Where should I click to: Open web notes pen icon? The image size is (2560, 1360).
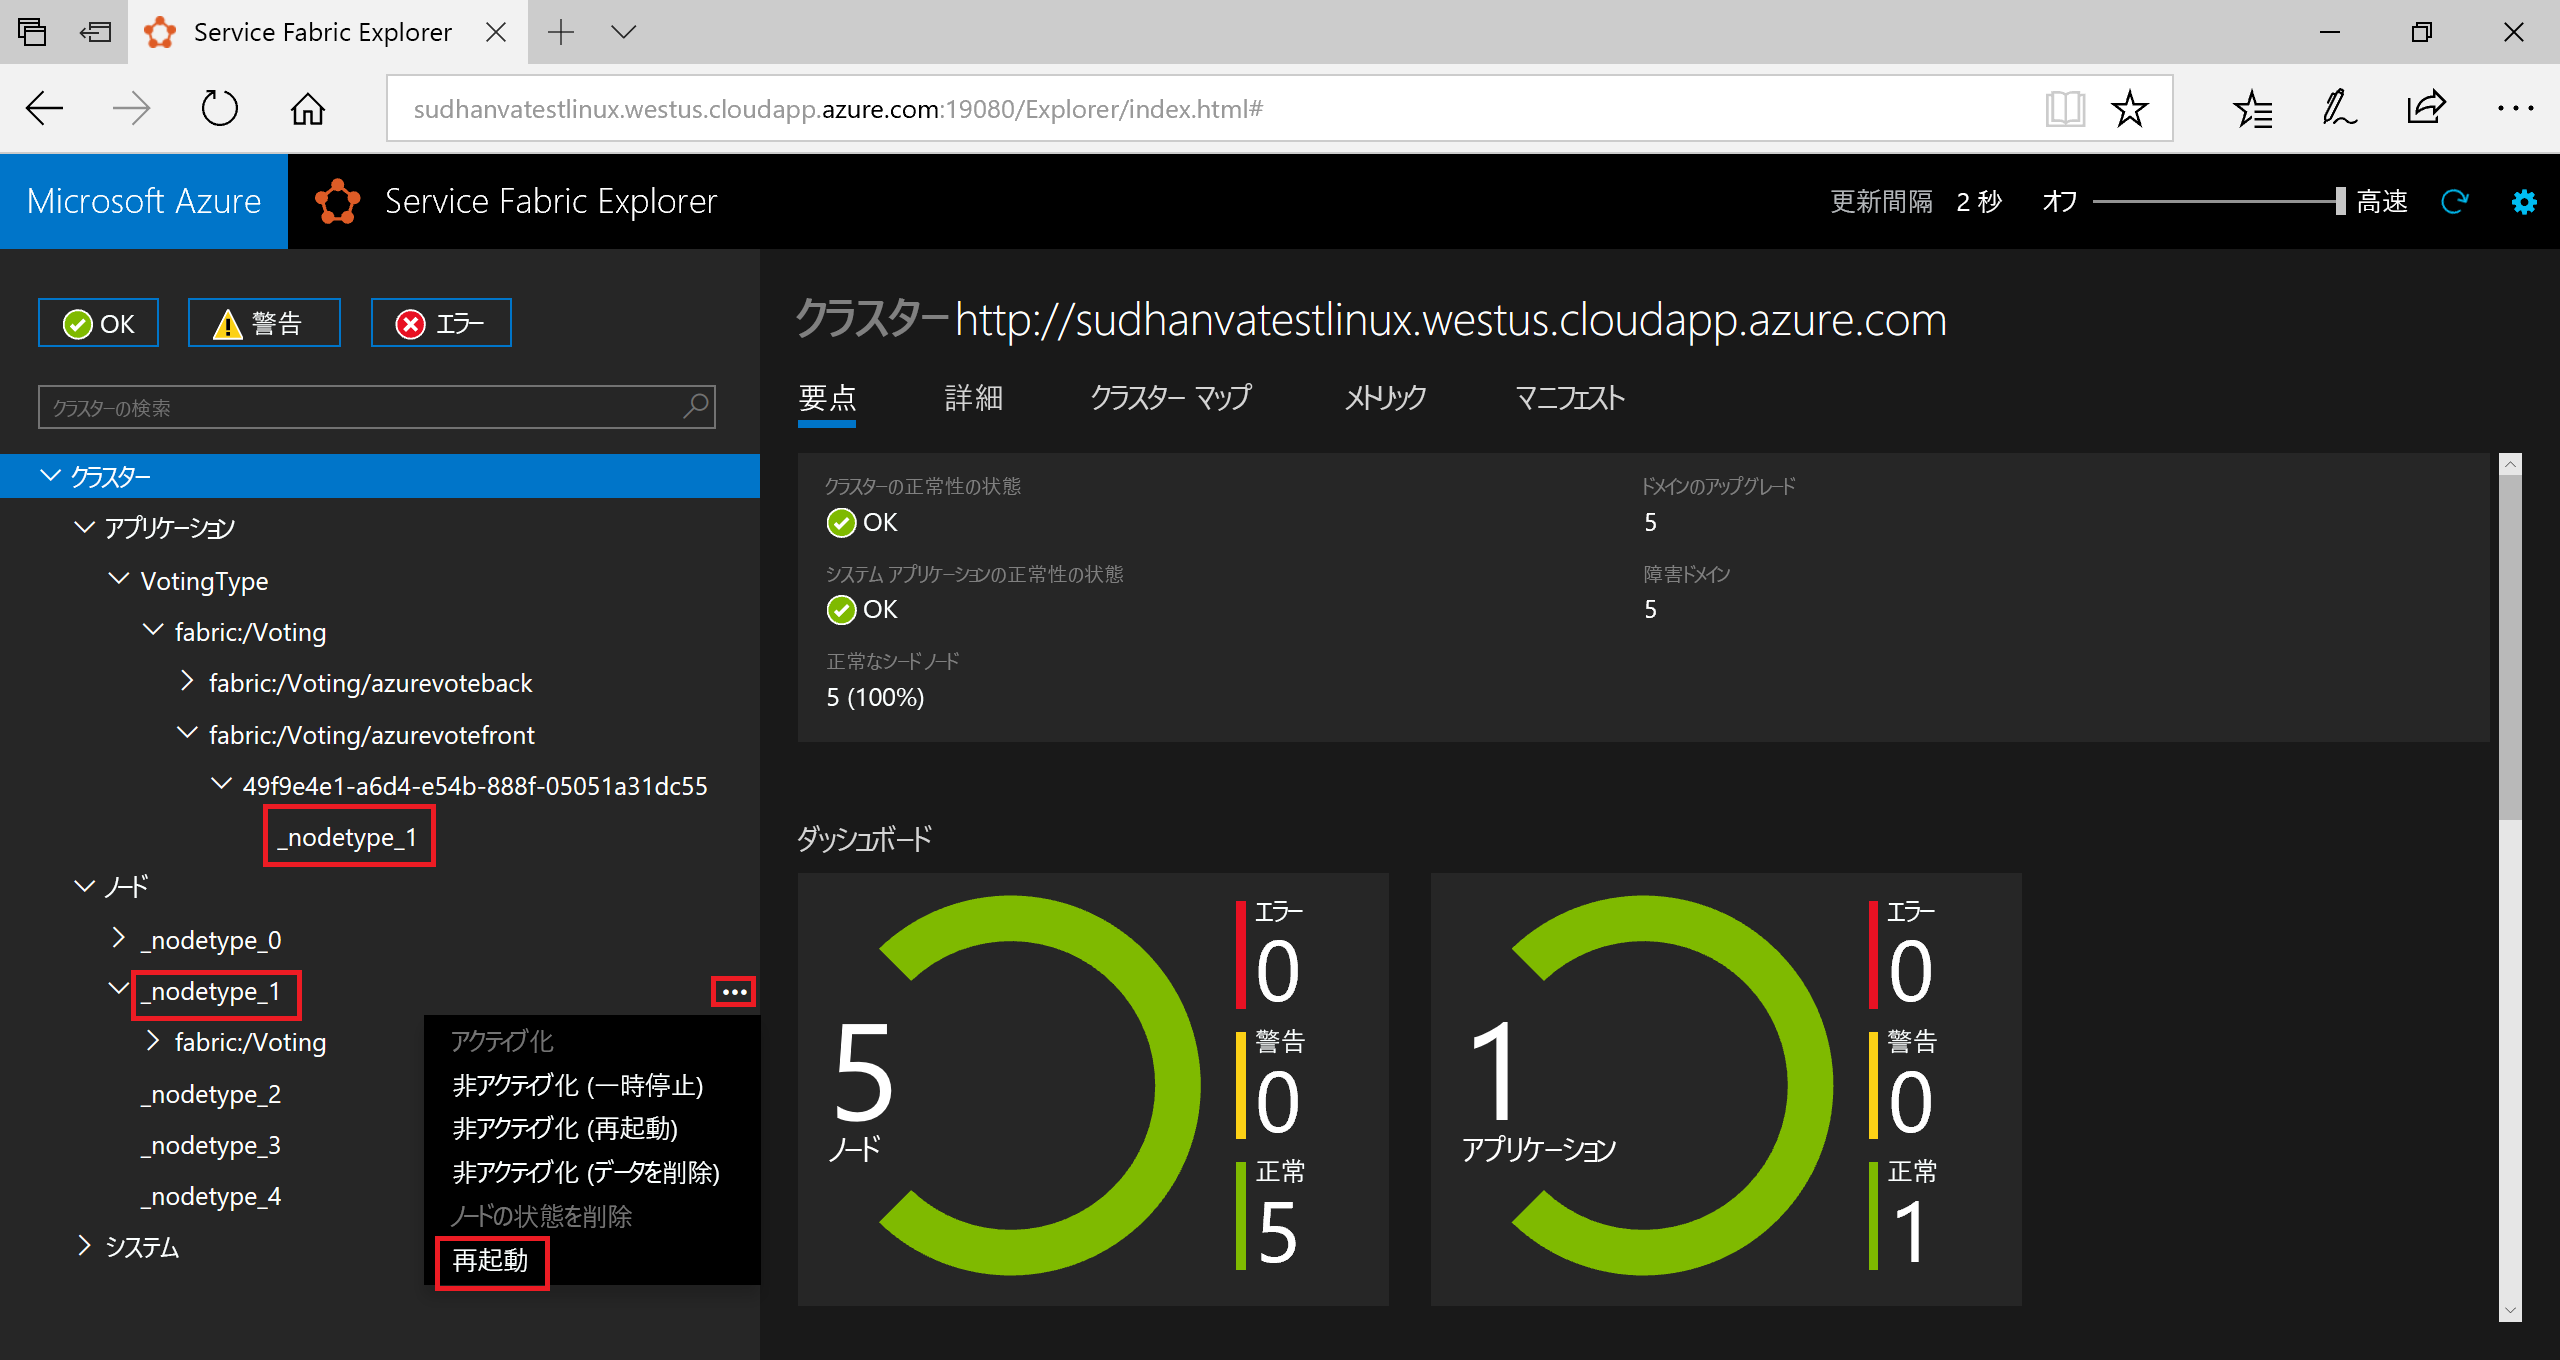[2340, 108]
